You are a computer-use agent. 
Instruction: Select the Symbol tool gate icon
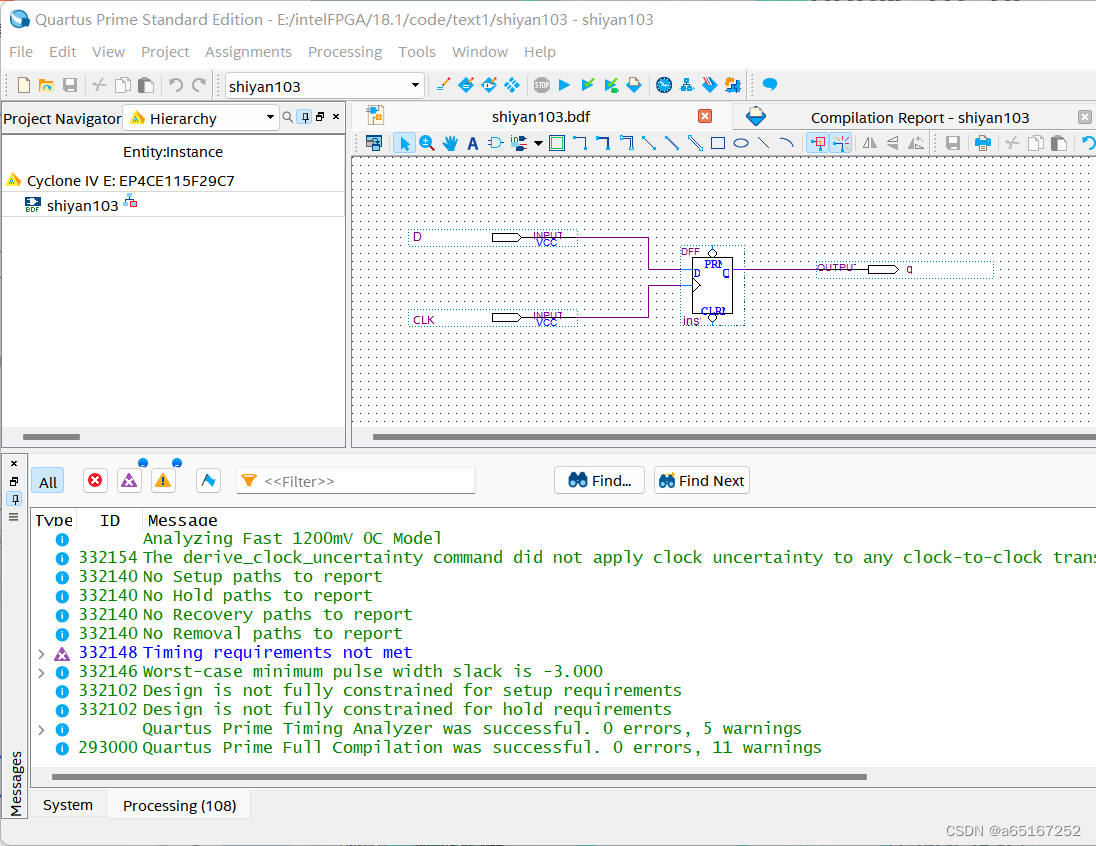(x=496, y=143)
